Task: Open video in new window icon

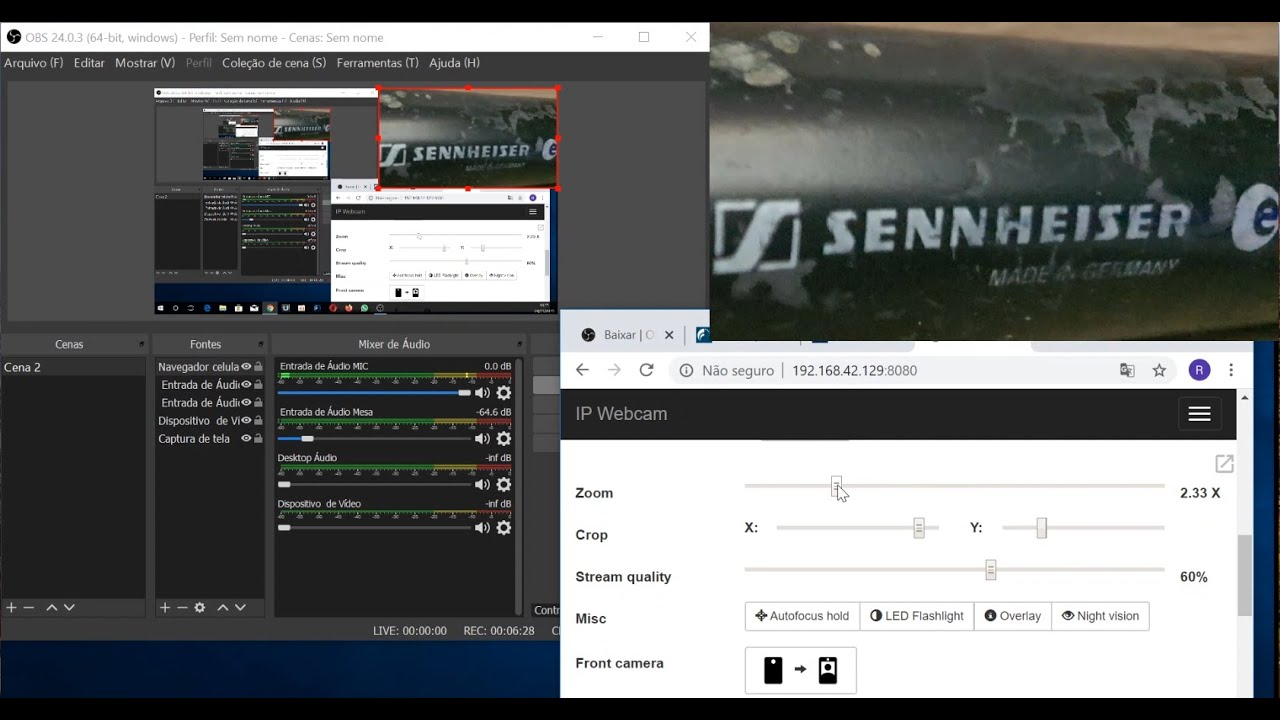Action: click(x=1224, y=463)
